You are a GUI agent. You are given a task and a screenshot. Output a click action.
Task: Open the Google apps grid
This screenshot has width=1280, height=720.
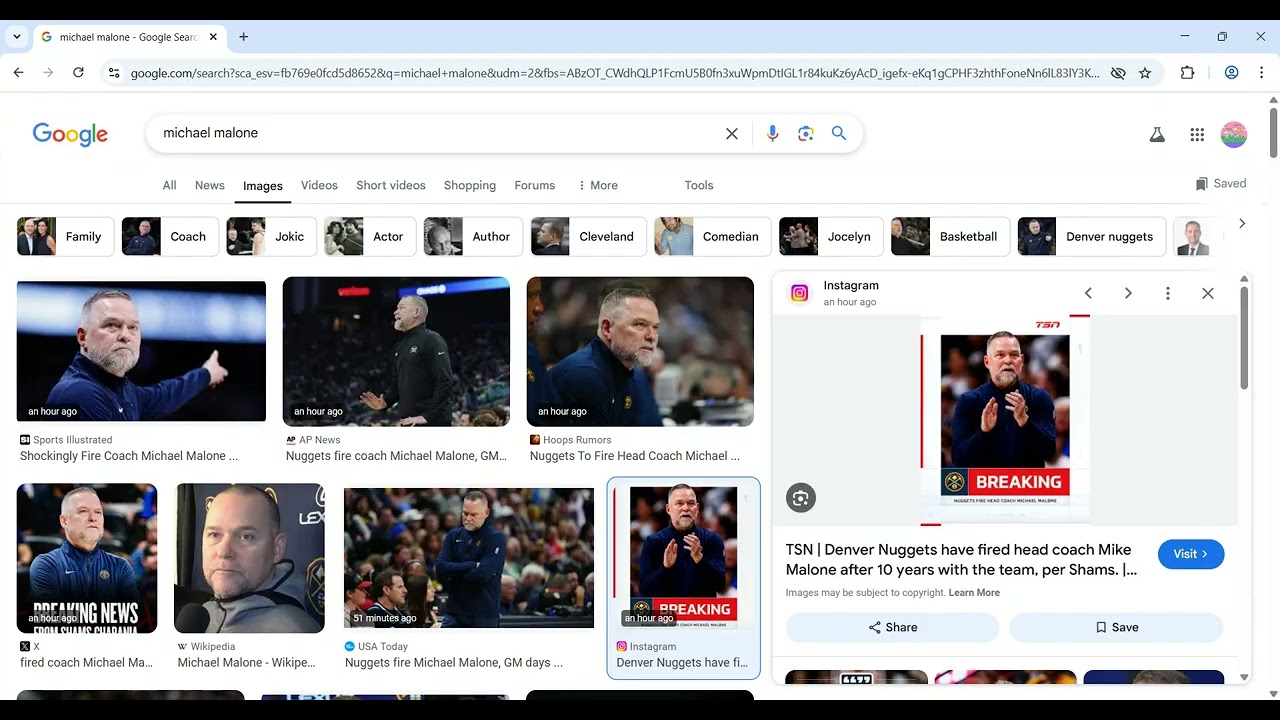pos(1197,135)
